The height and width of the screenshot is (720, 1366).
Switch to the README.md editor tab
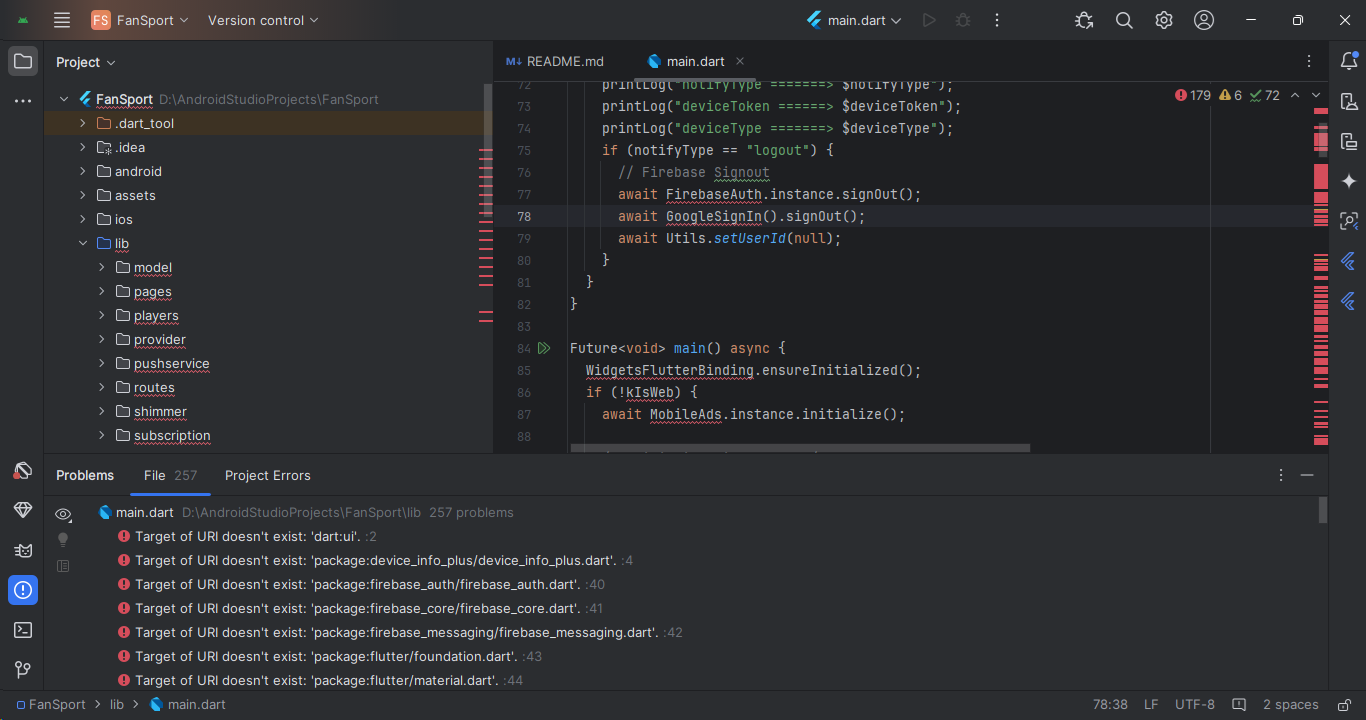click(x=555, y=61)
